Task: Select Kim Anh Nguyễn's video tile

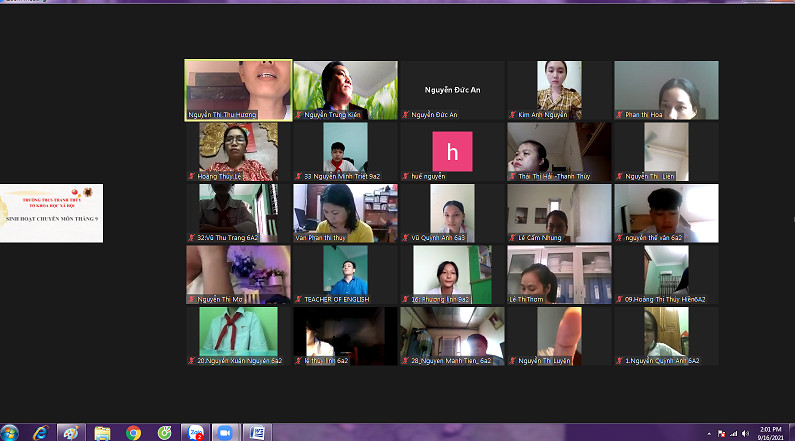Action: coord(559,90)
